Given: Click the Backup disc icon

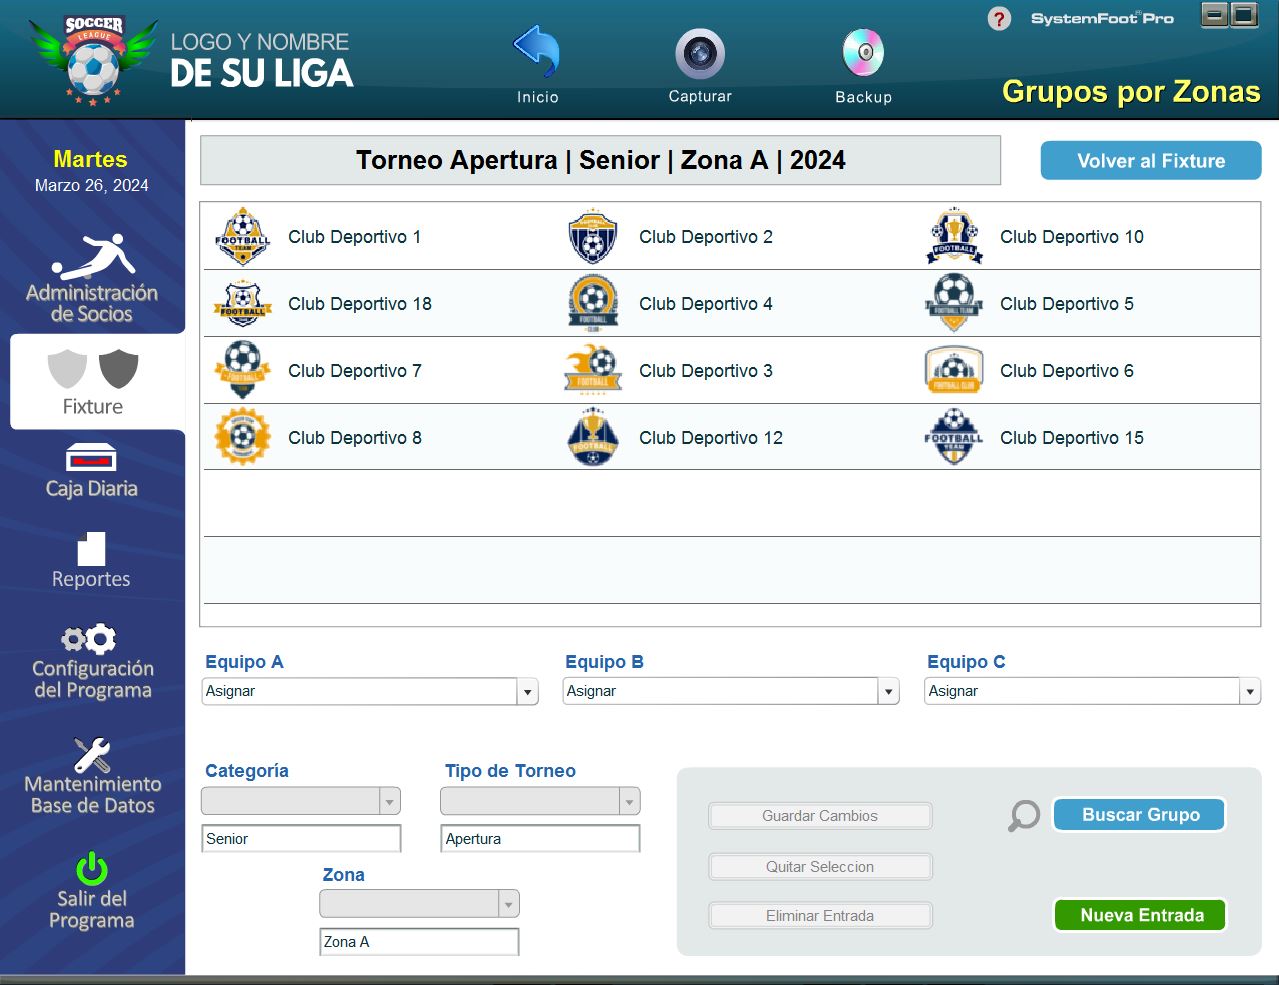Looking at the screenshot, I should pos(863,53).
